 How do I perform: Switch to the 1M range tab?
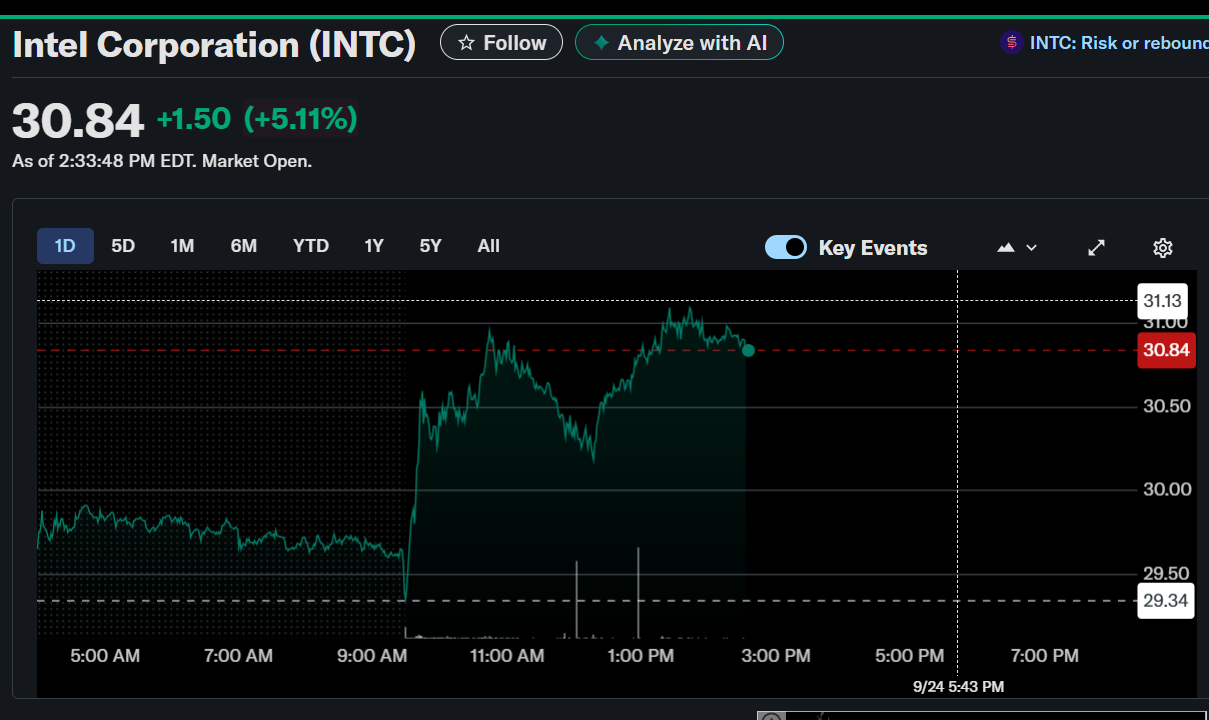click(182, 246)
